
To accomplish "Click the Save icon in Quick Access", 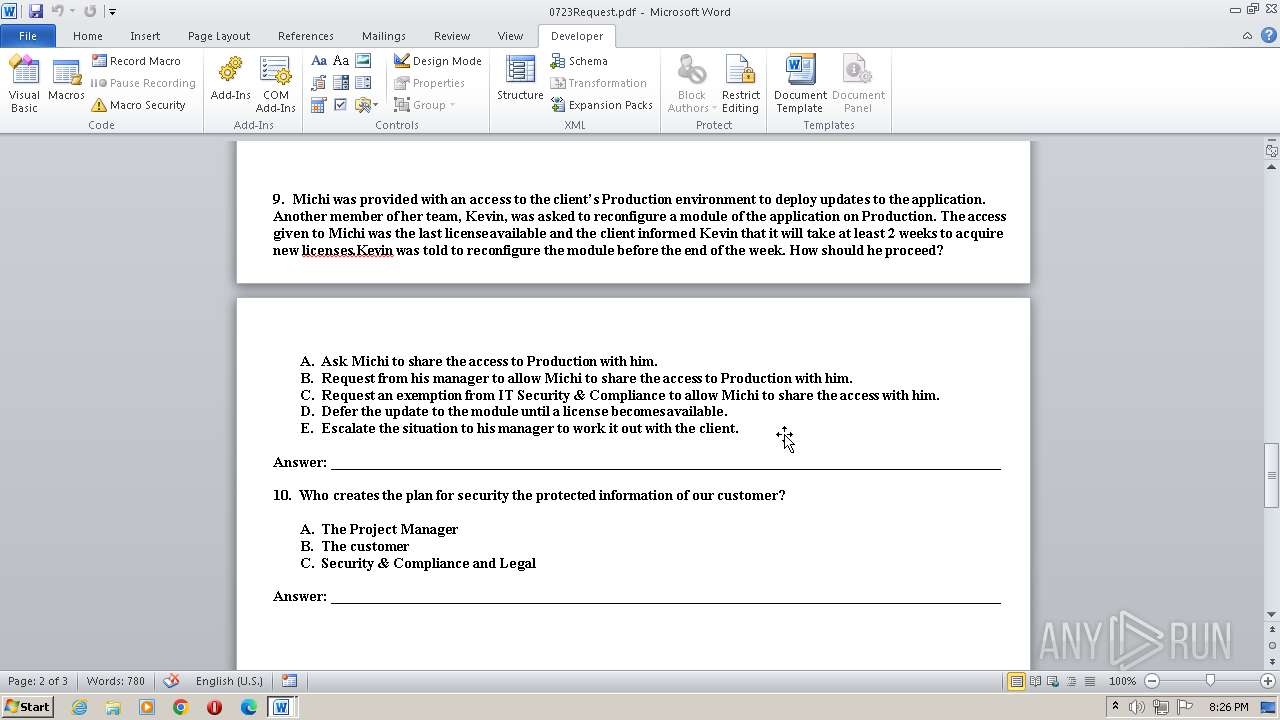I will click(36, 11).
